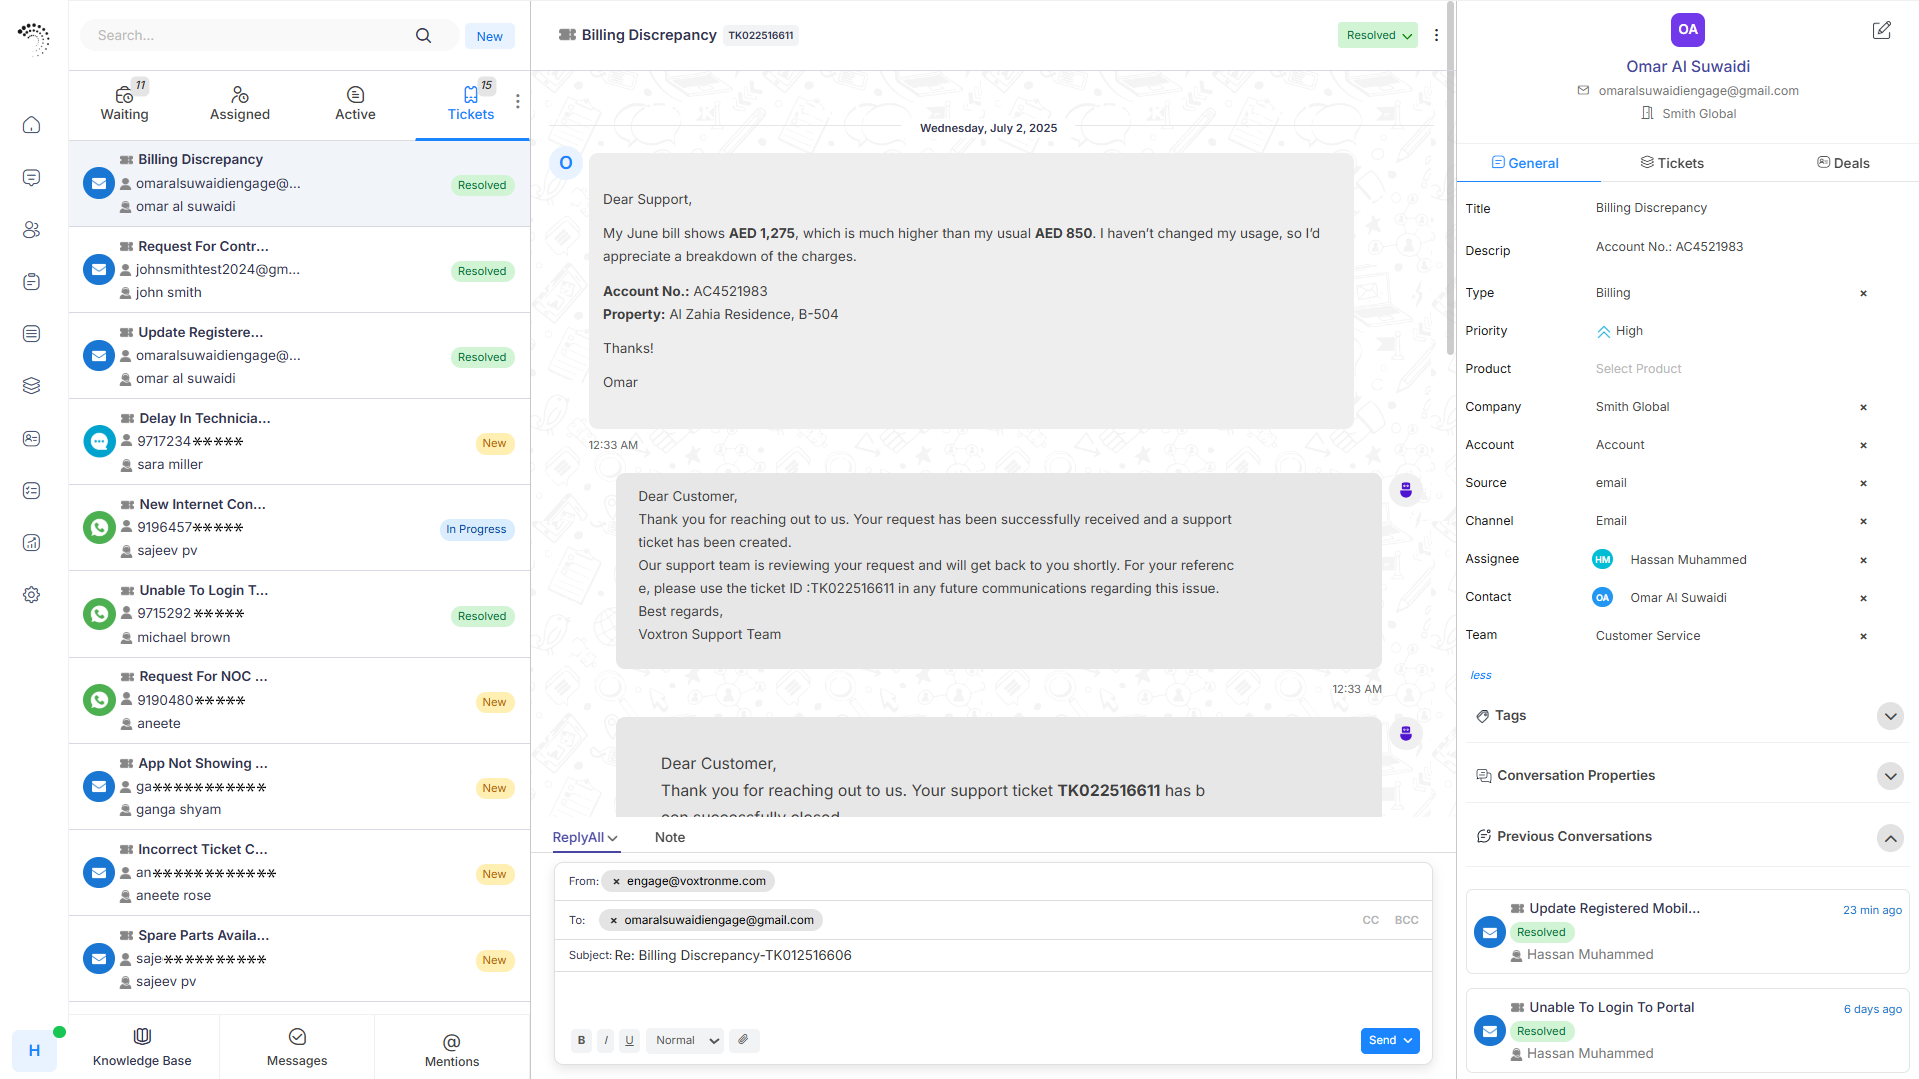This screenshot has height=1079, width=1919.
Task: Open the ticket's three-dot options menu
Action: (x=1436, y=35)
